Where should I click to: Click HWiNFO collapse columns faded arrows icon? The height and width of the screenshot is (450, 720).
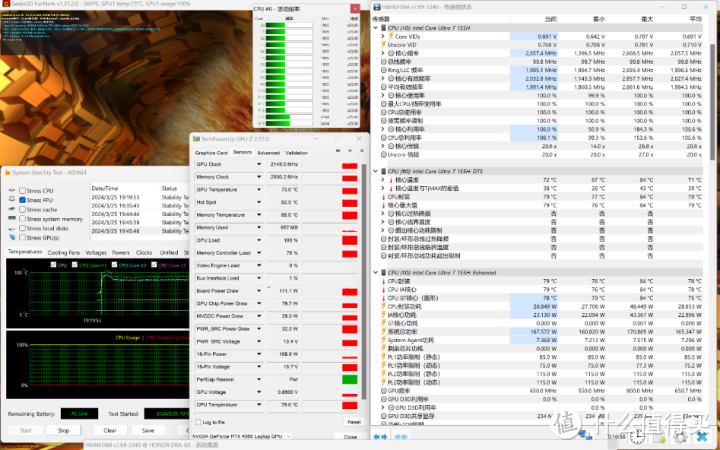tap(400, 437)
